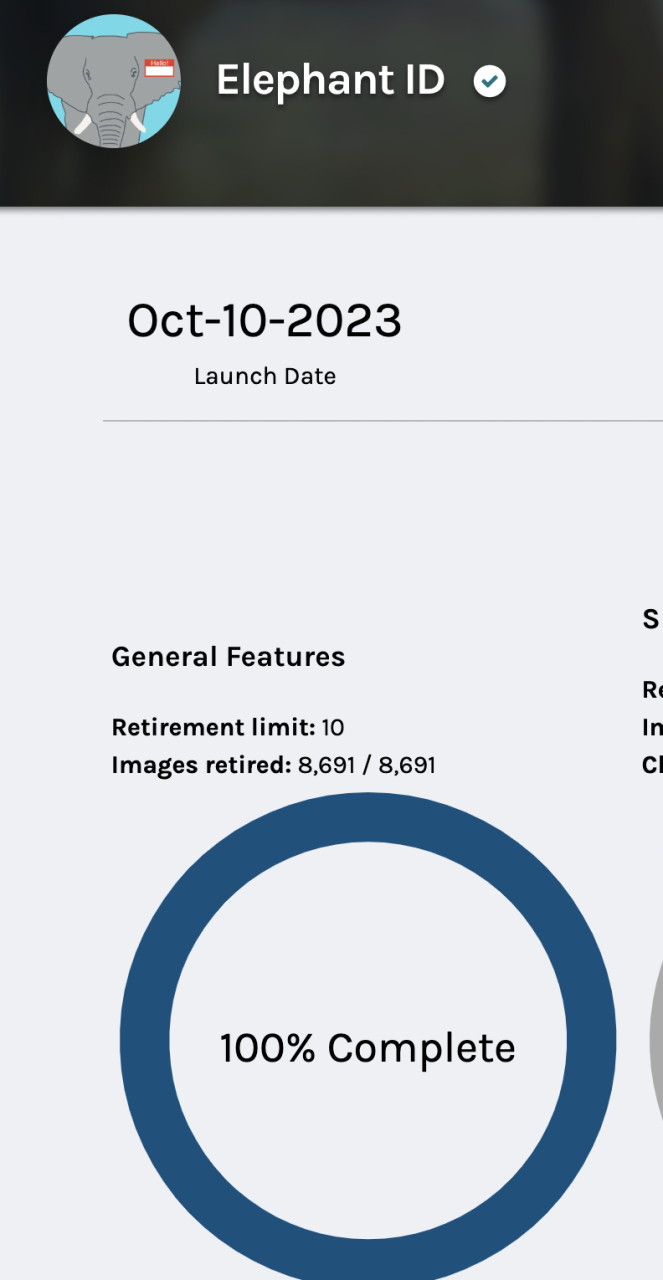This screenshot has width=663, height=1280.
Task: Click the 100% Complete text
Action: point(367,1048)
